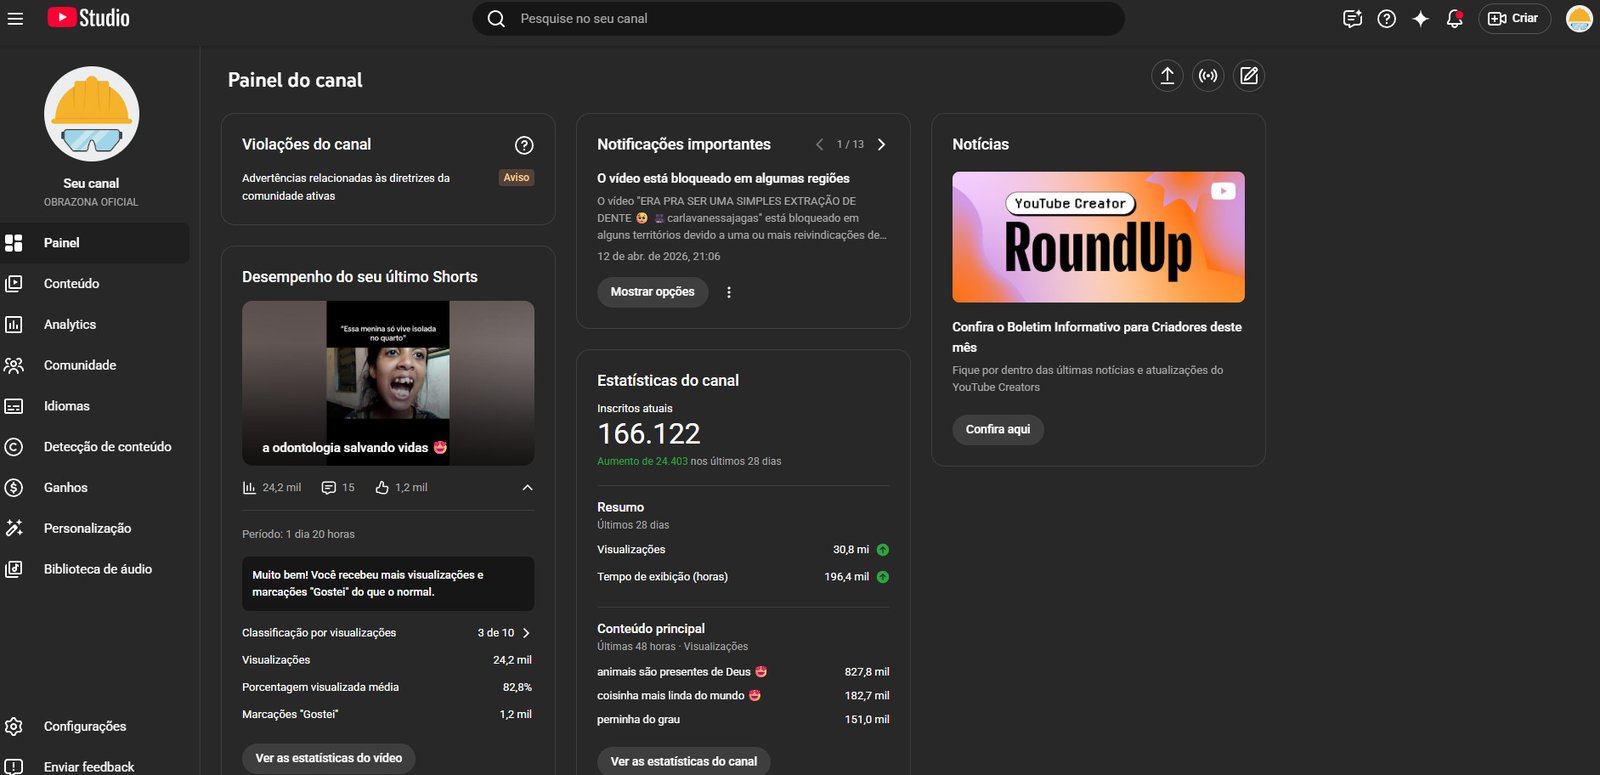Click the upload videos arrow icon

pos(1167,76)
